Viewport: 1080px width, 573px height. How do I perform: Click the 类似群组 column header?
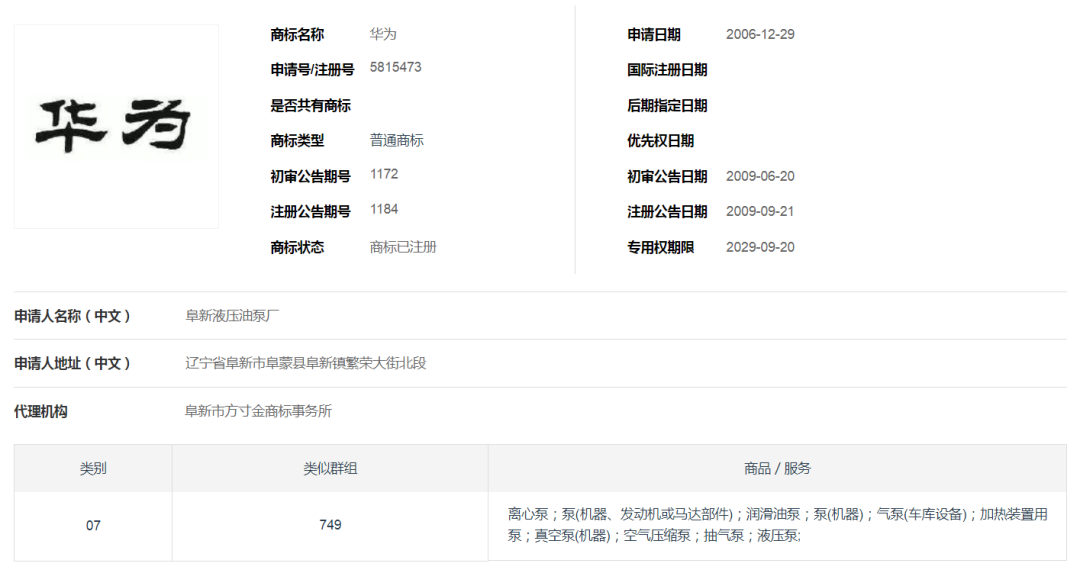[x=330, y=468]
